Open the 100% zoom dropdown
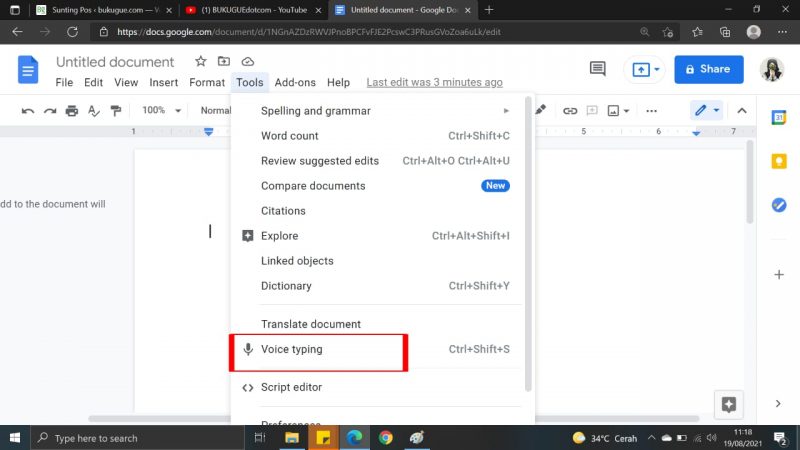The height and width of the screenshot is (450, 800). coord(161,110)
